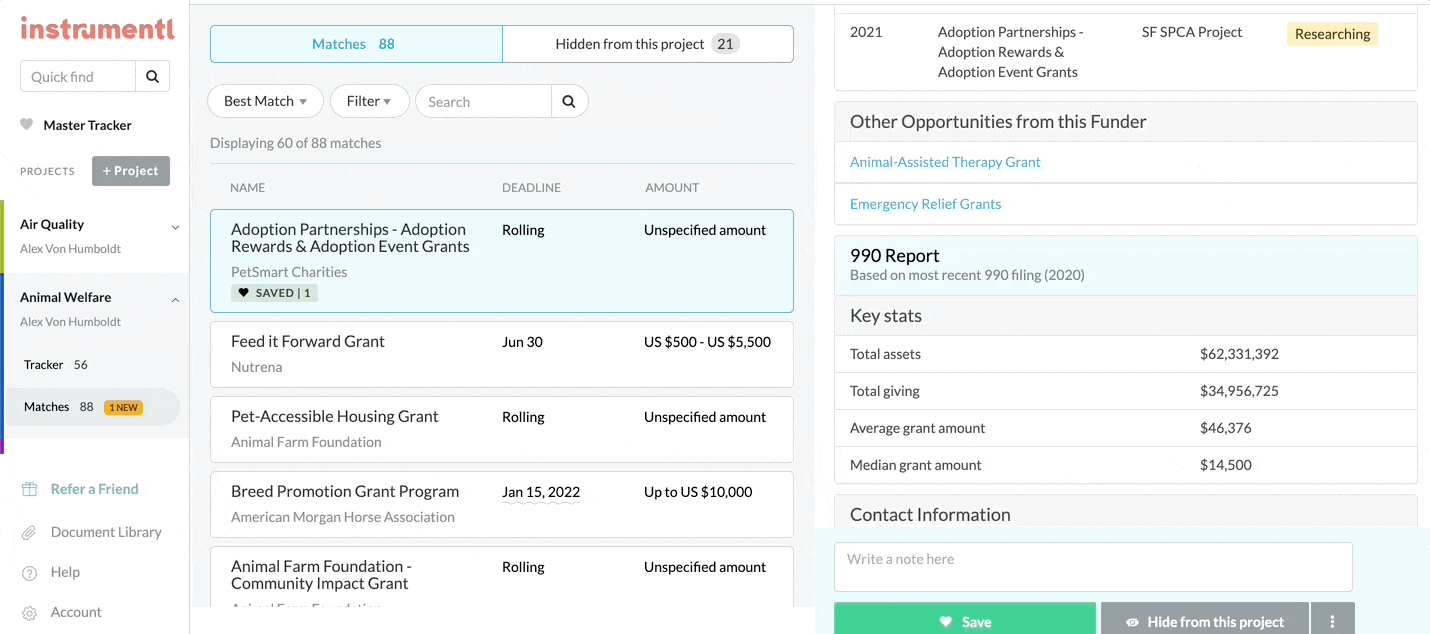Viewport: 1430px width, 634px height.
Task: Click Other Opportunities from this Funder header
Action: point(1125,122)
